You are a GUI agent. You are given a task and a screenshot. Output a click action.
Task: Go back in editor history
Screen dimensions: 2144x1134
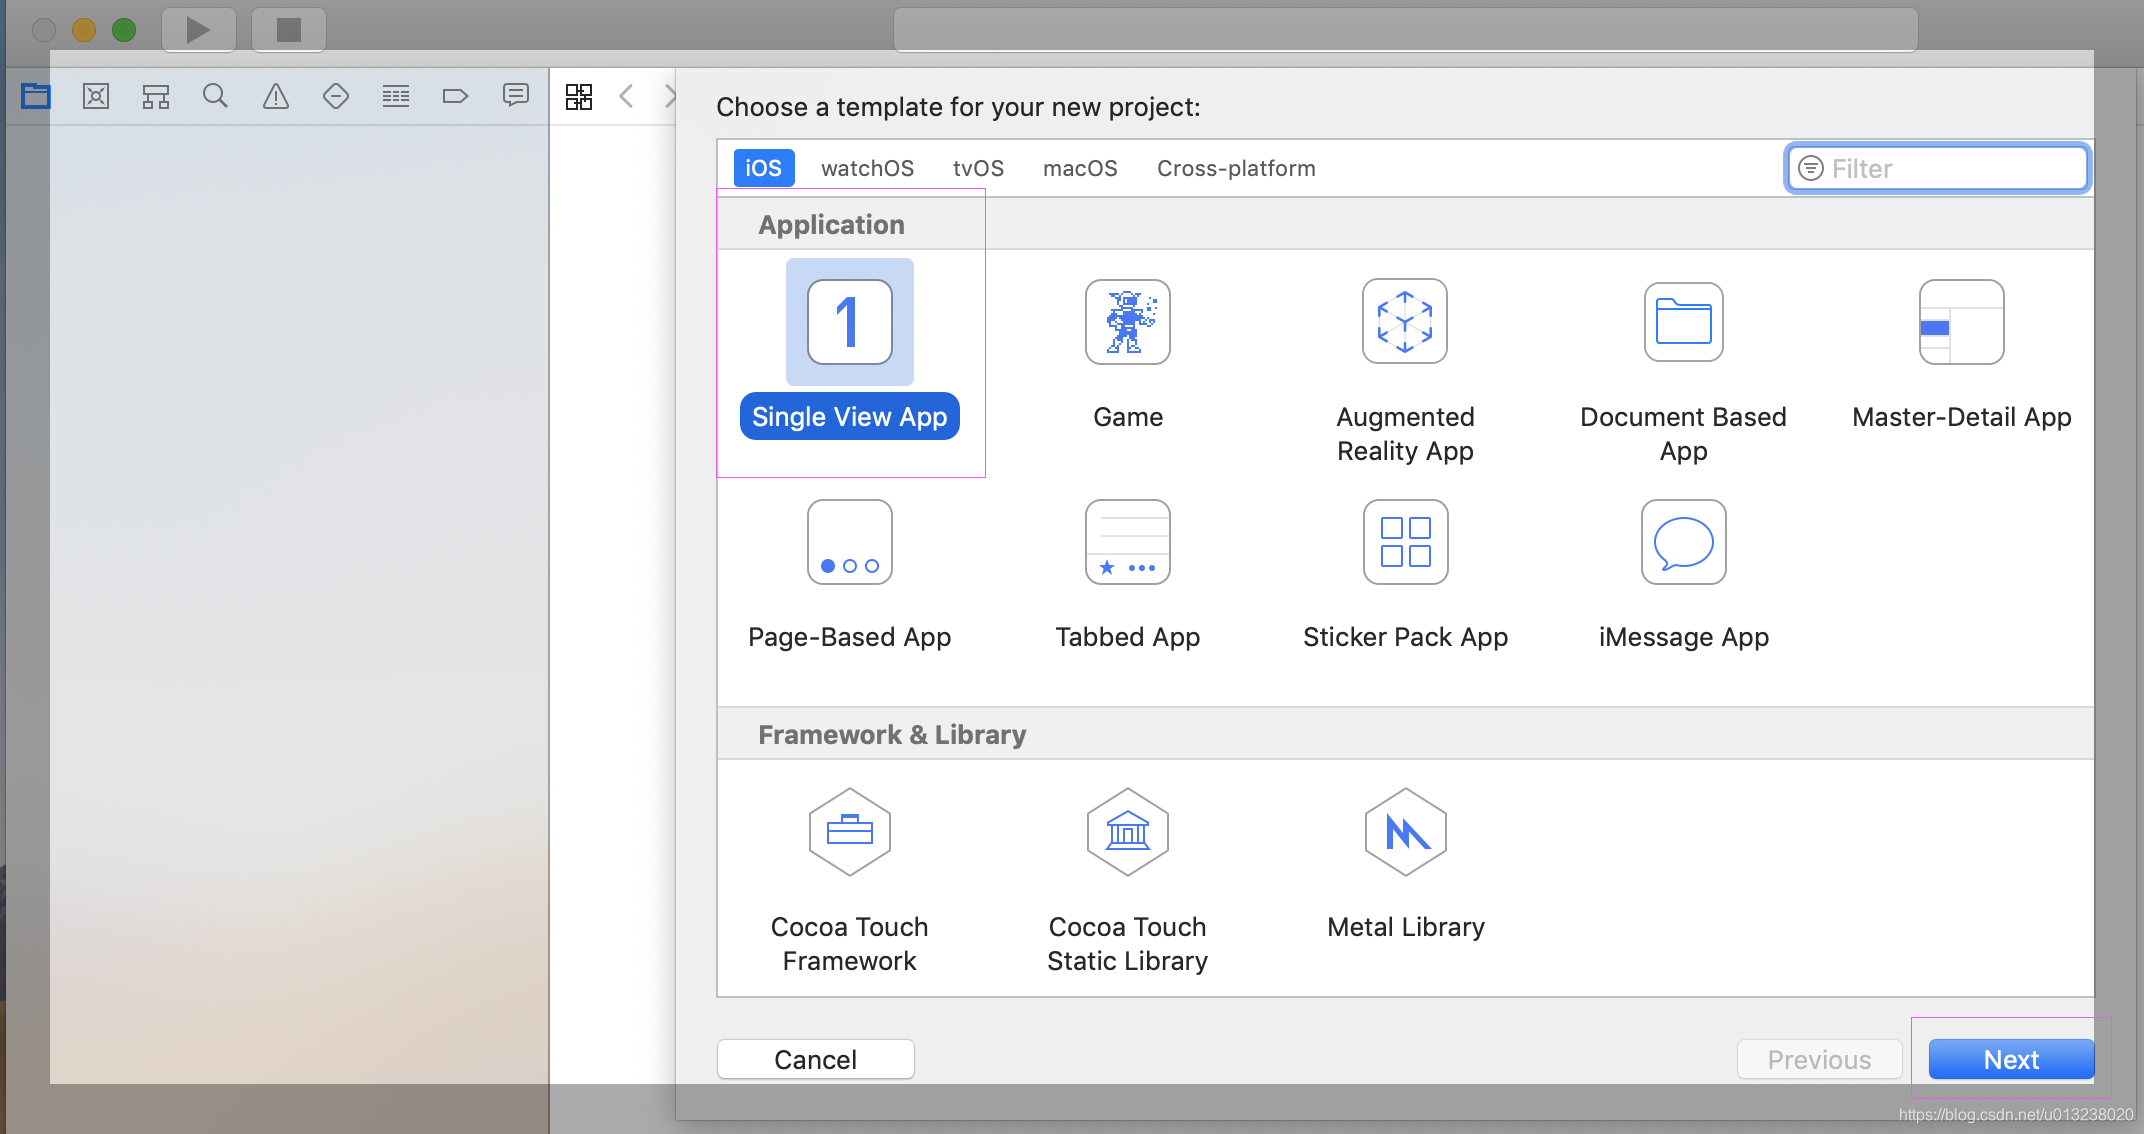627,96
